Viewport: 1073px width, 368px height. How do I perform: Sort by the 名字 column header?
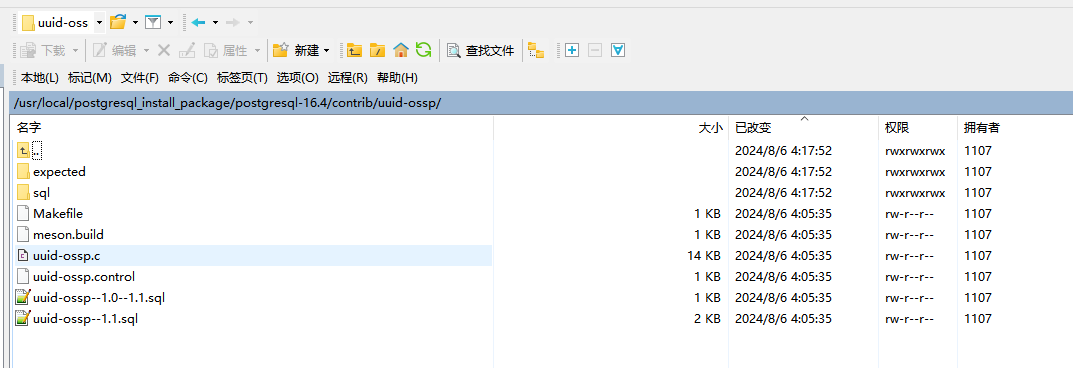point(253,127)
